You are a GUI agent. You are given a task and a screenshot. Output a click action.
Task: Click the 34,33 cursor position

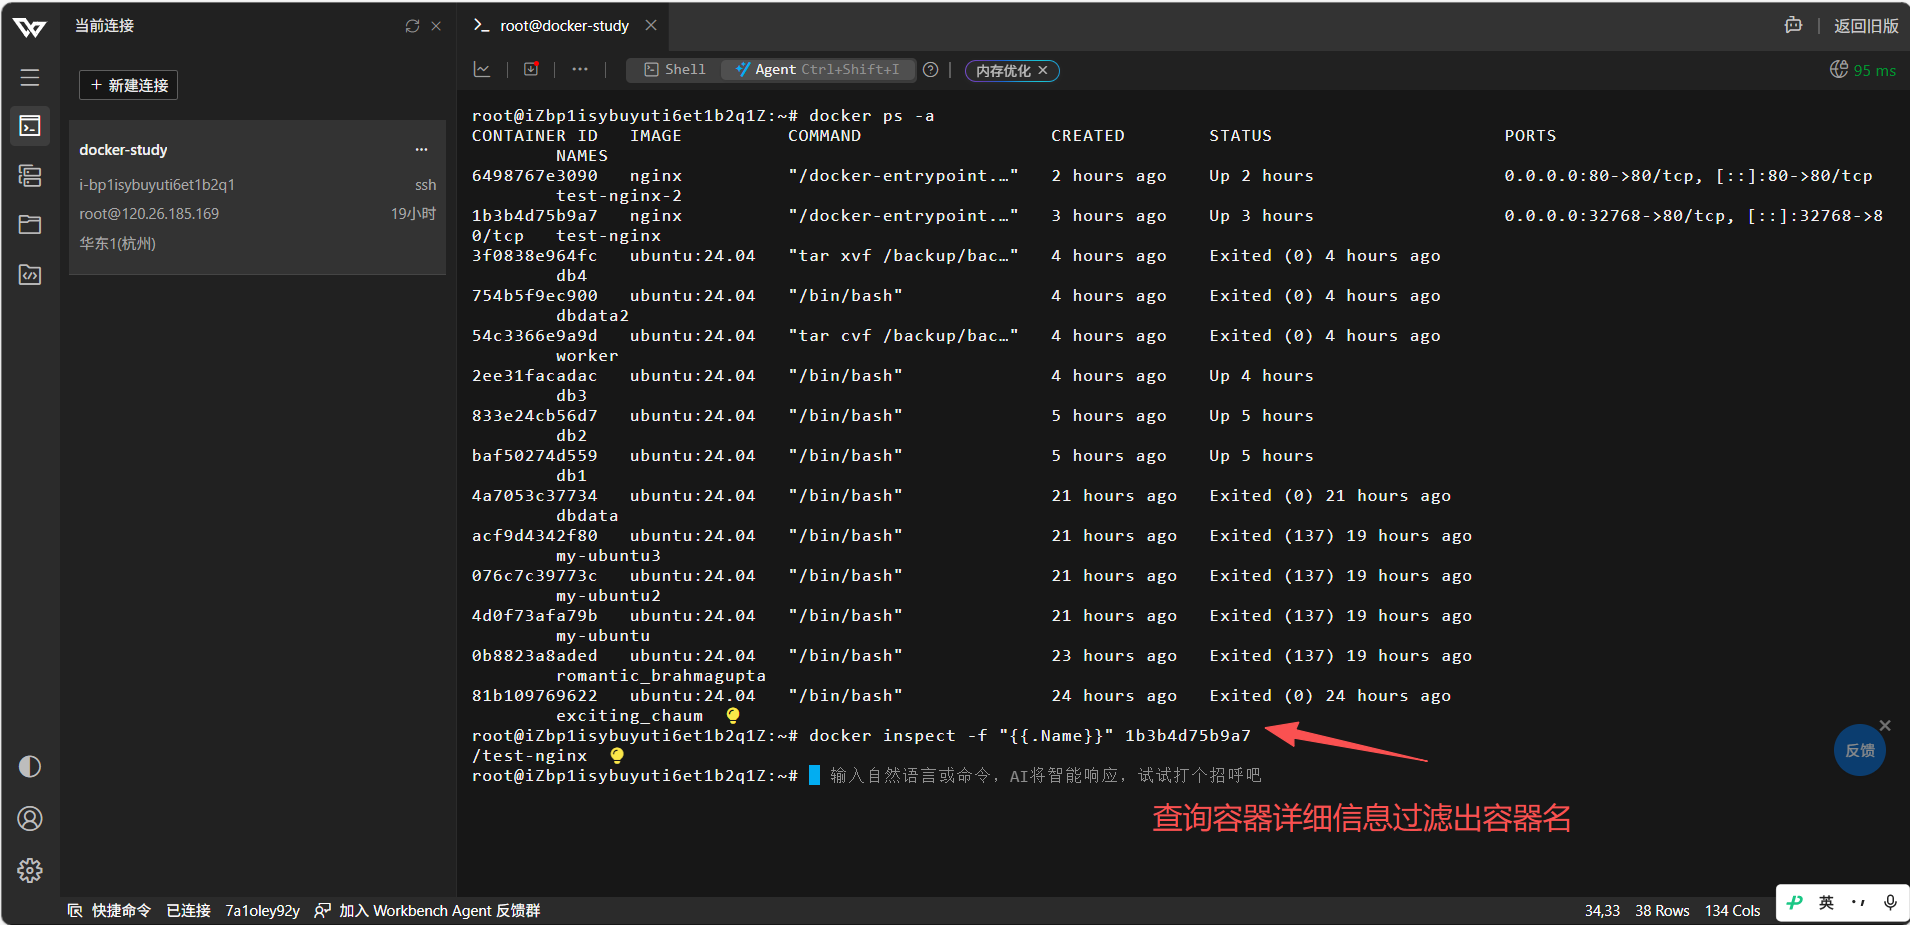coord(1602,910)
